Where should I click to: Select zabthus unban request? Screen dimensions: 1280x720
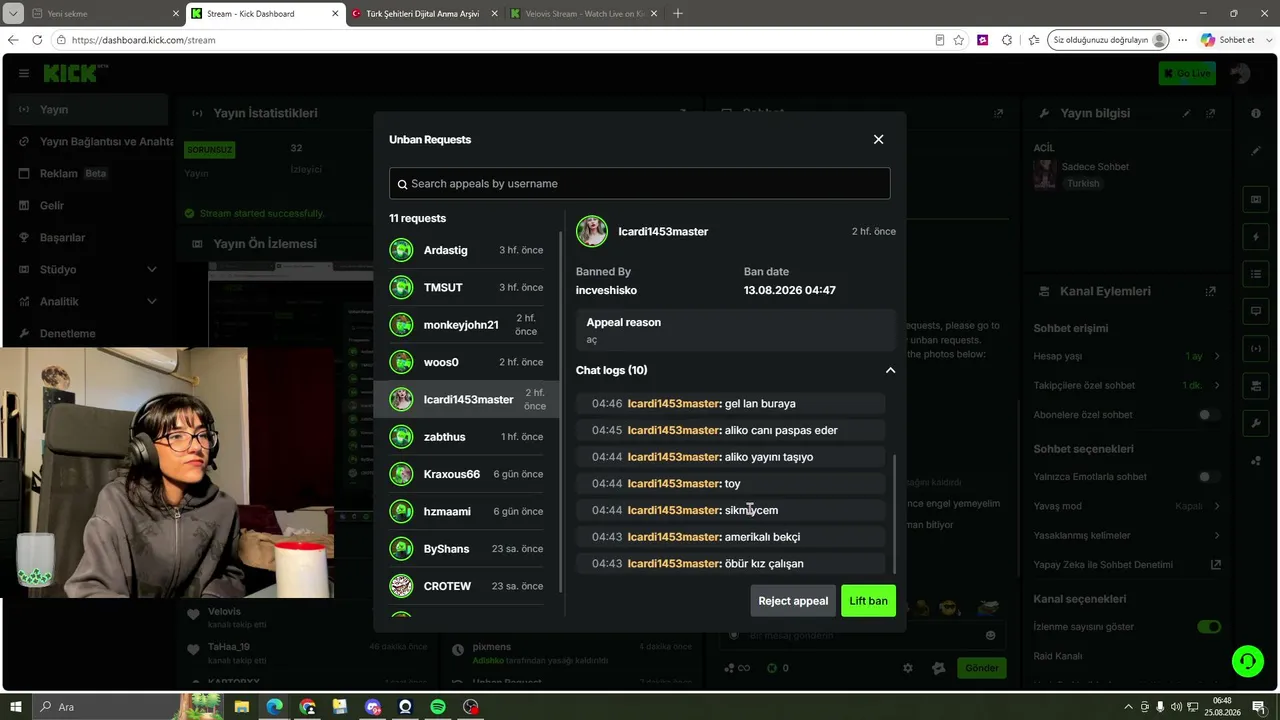(x=468, y=437)
